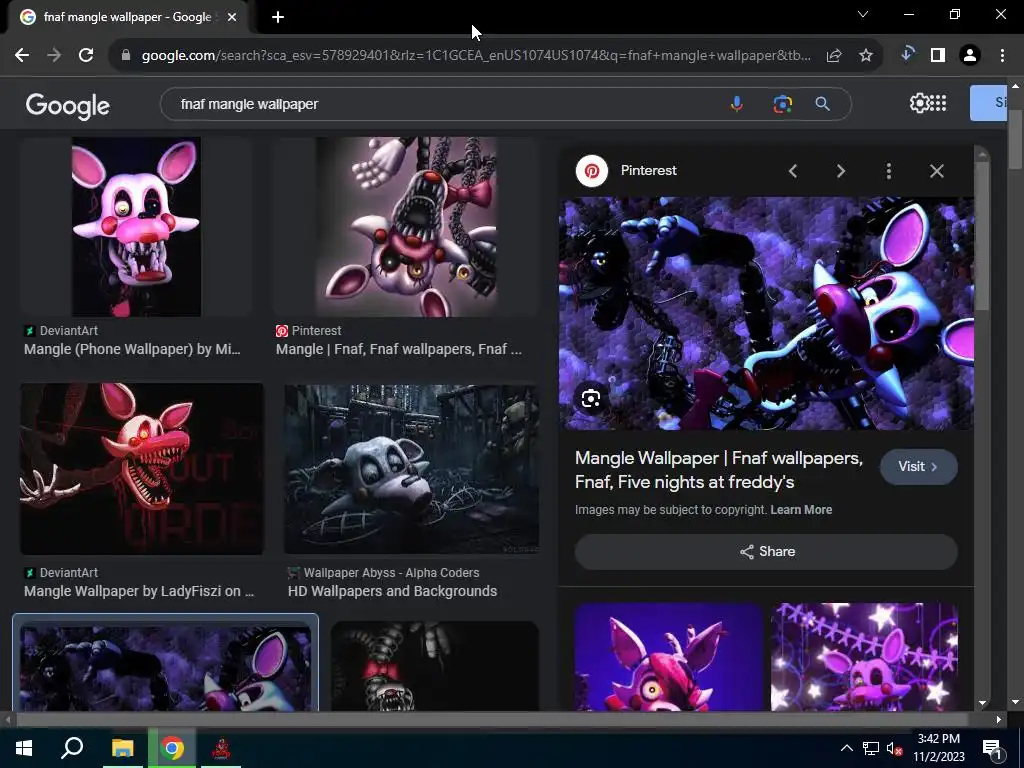Click the 'Mangle Wallpaper | Fnaf wallpapers' title

pos(718,470)
